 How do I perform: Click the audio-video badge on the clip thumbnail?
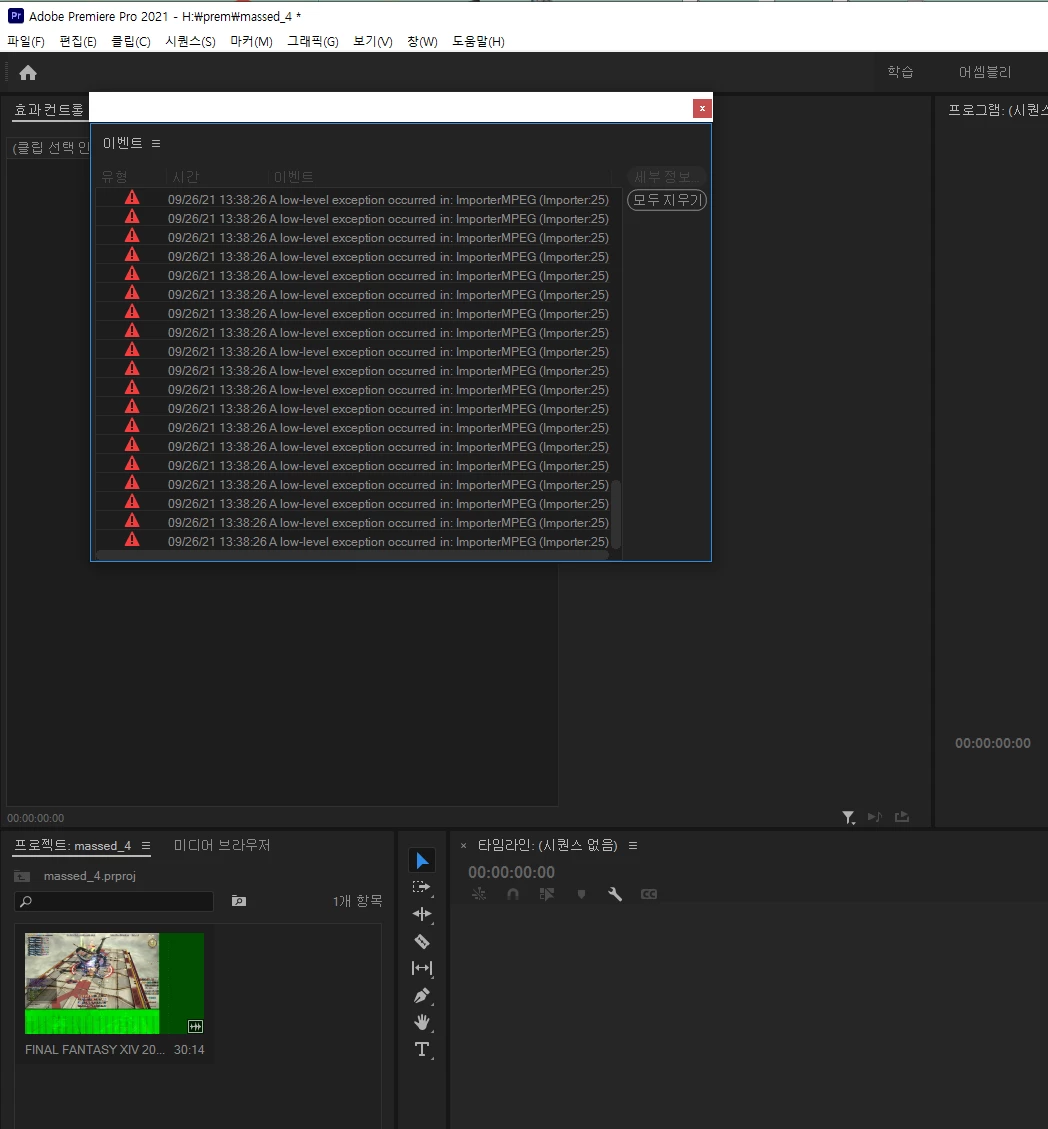(195, 1026)
